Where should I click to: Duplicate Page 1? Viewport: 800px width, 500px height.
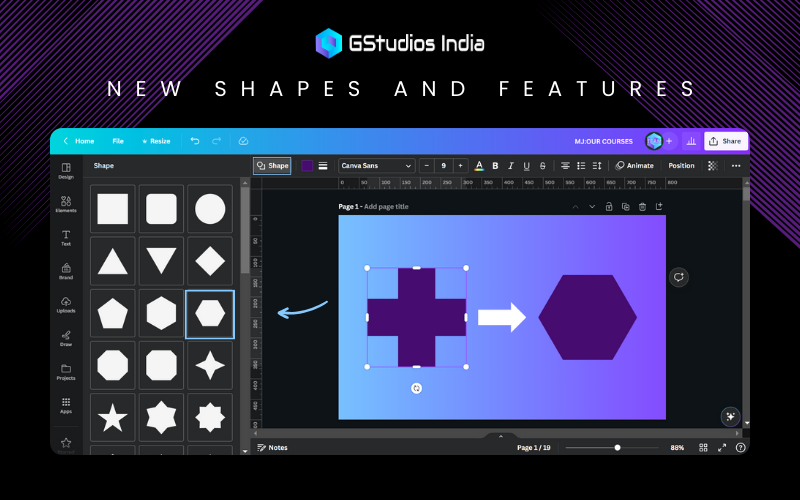[626, 207]
